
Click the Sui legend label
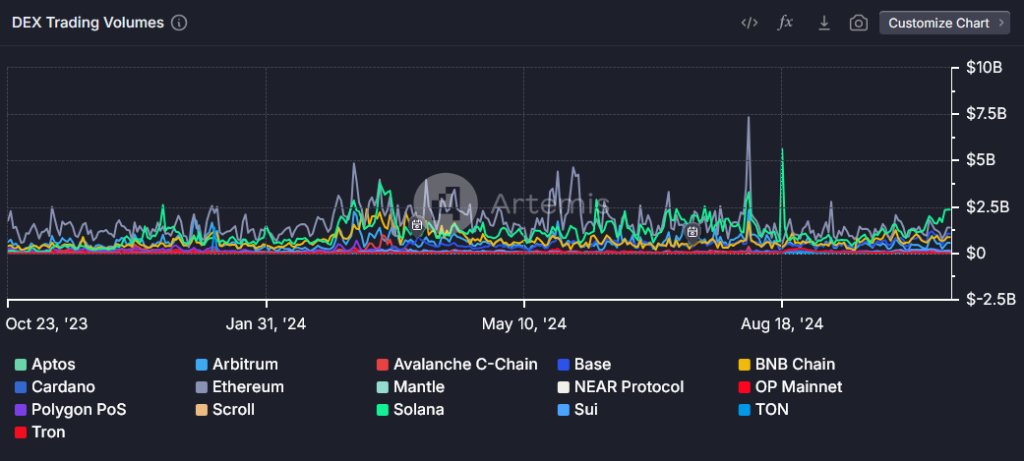tap(586, 409)
